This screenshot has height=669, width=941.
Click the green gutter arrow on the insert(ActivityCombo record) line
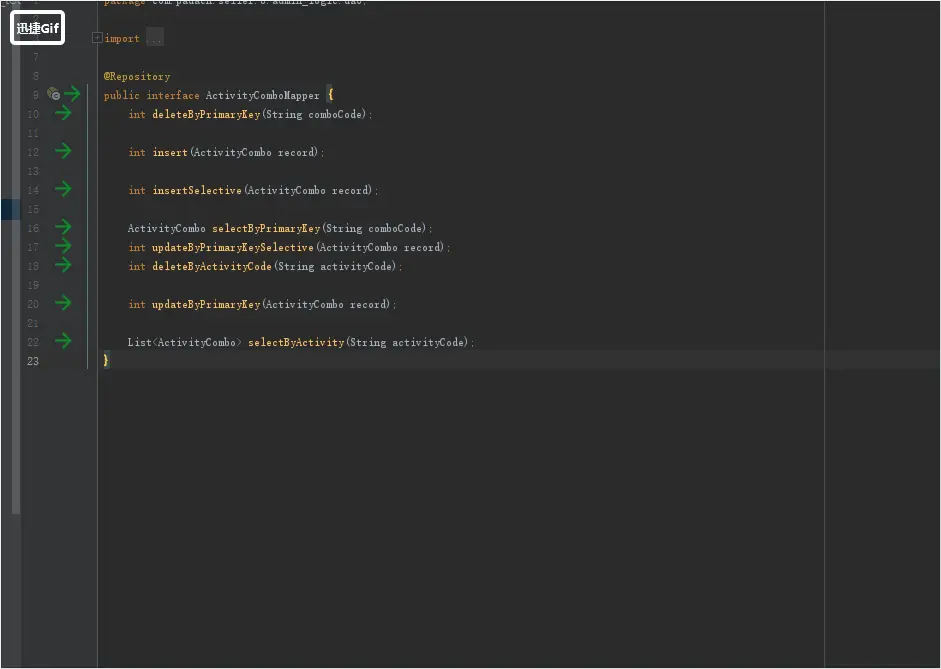(x=63, y=151)
